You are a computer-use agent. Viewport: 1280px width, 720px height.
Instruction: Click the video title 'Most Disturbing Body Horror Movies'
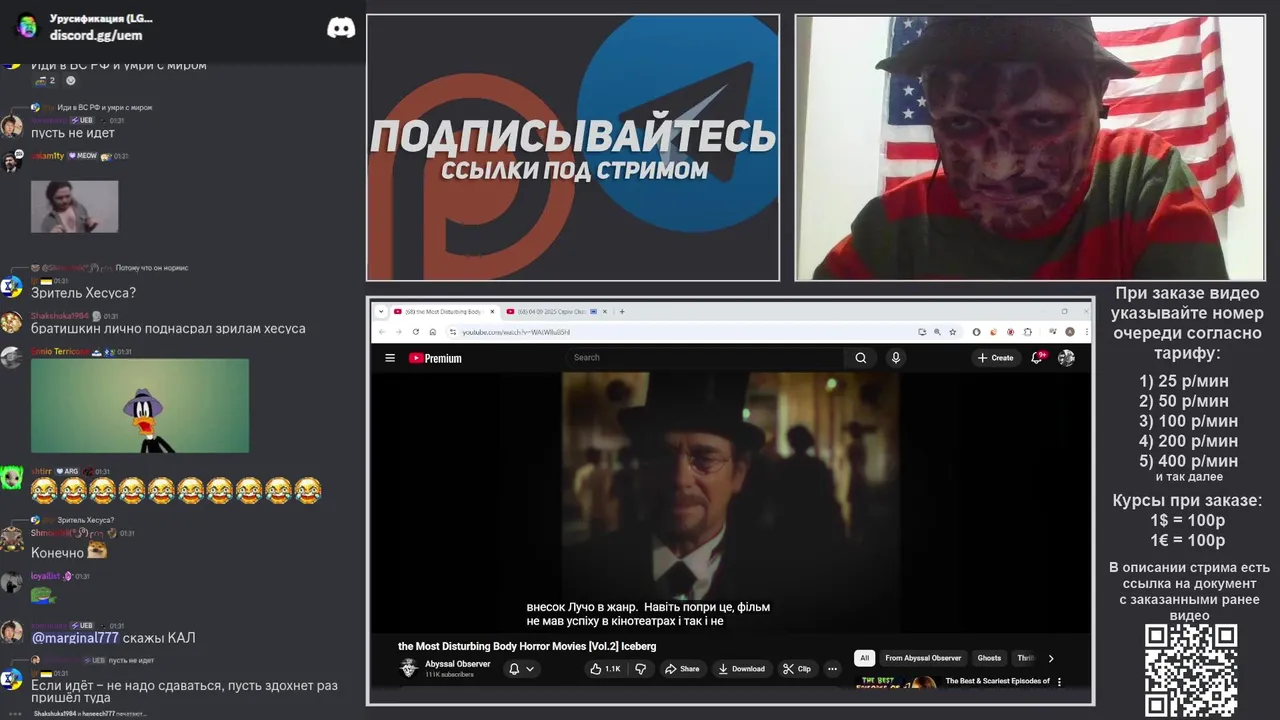527,646
